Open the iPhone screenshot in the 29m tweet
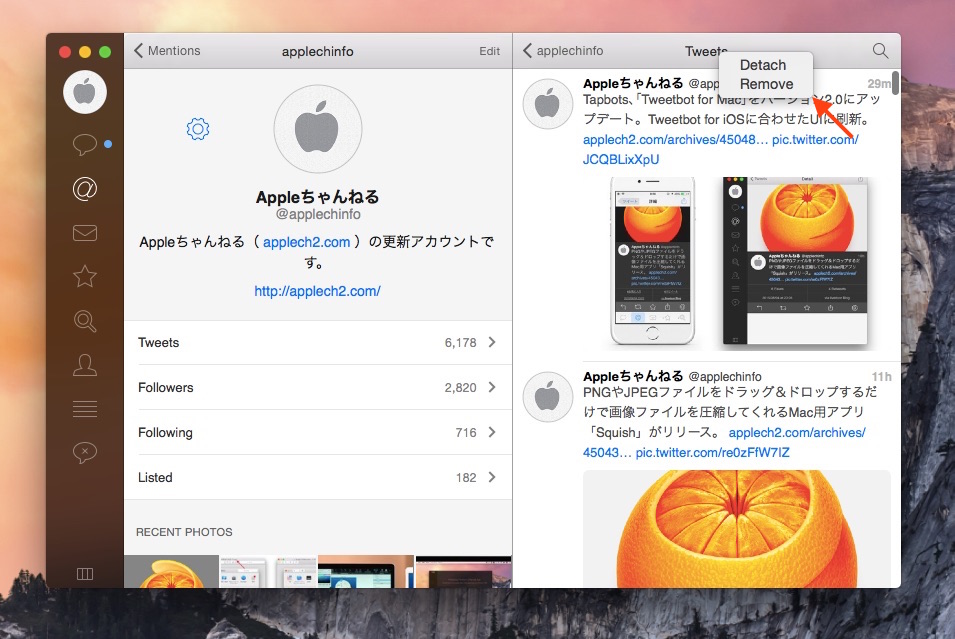Viewport: 955px width, 639px height. (x=652, y=261)
